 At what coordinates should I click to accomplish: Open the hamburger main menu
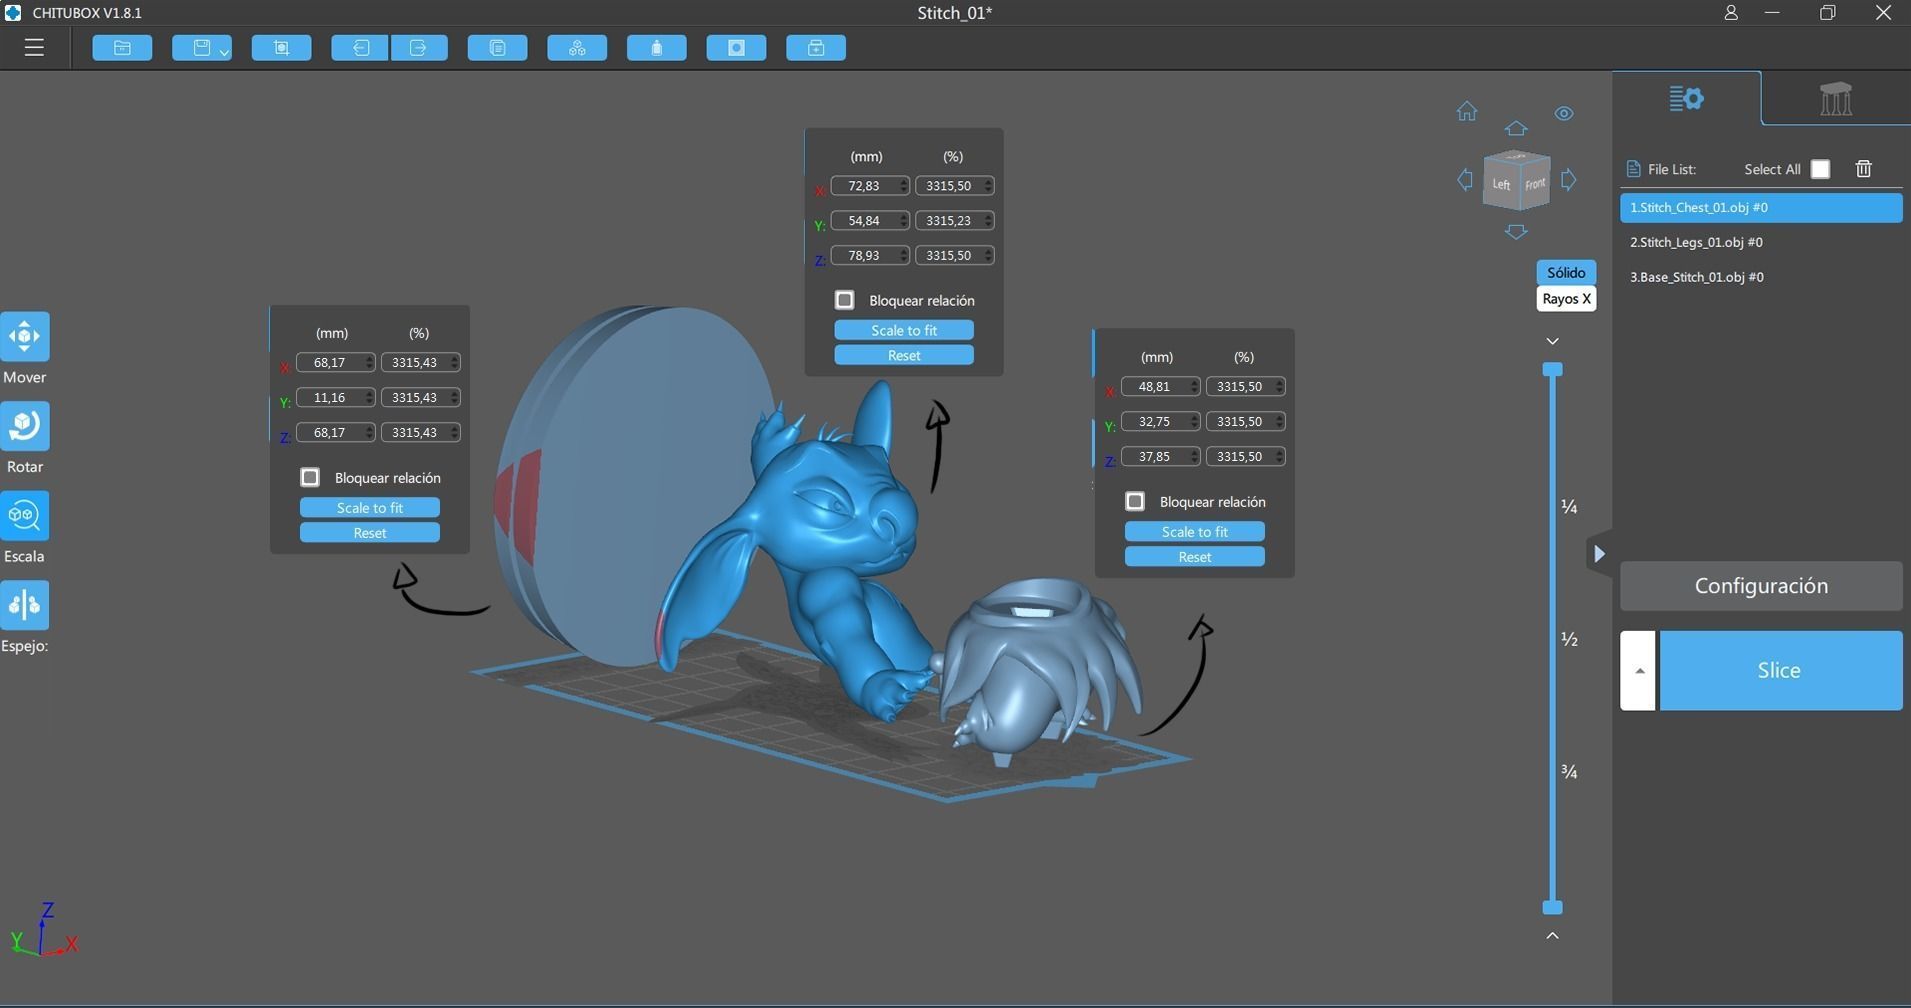coord(34,48)
